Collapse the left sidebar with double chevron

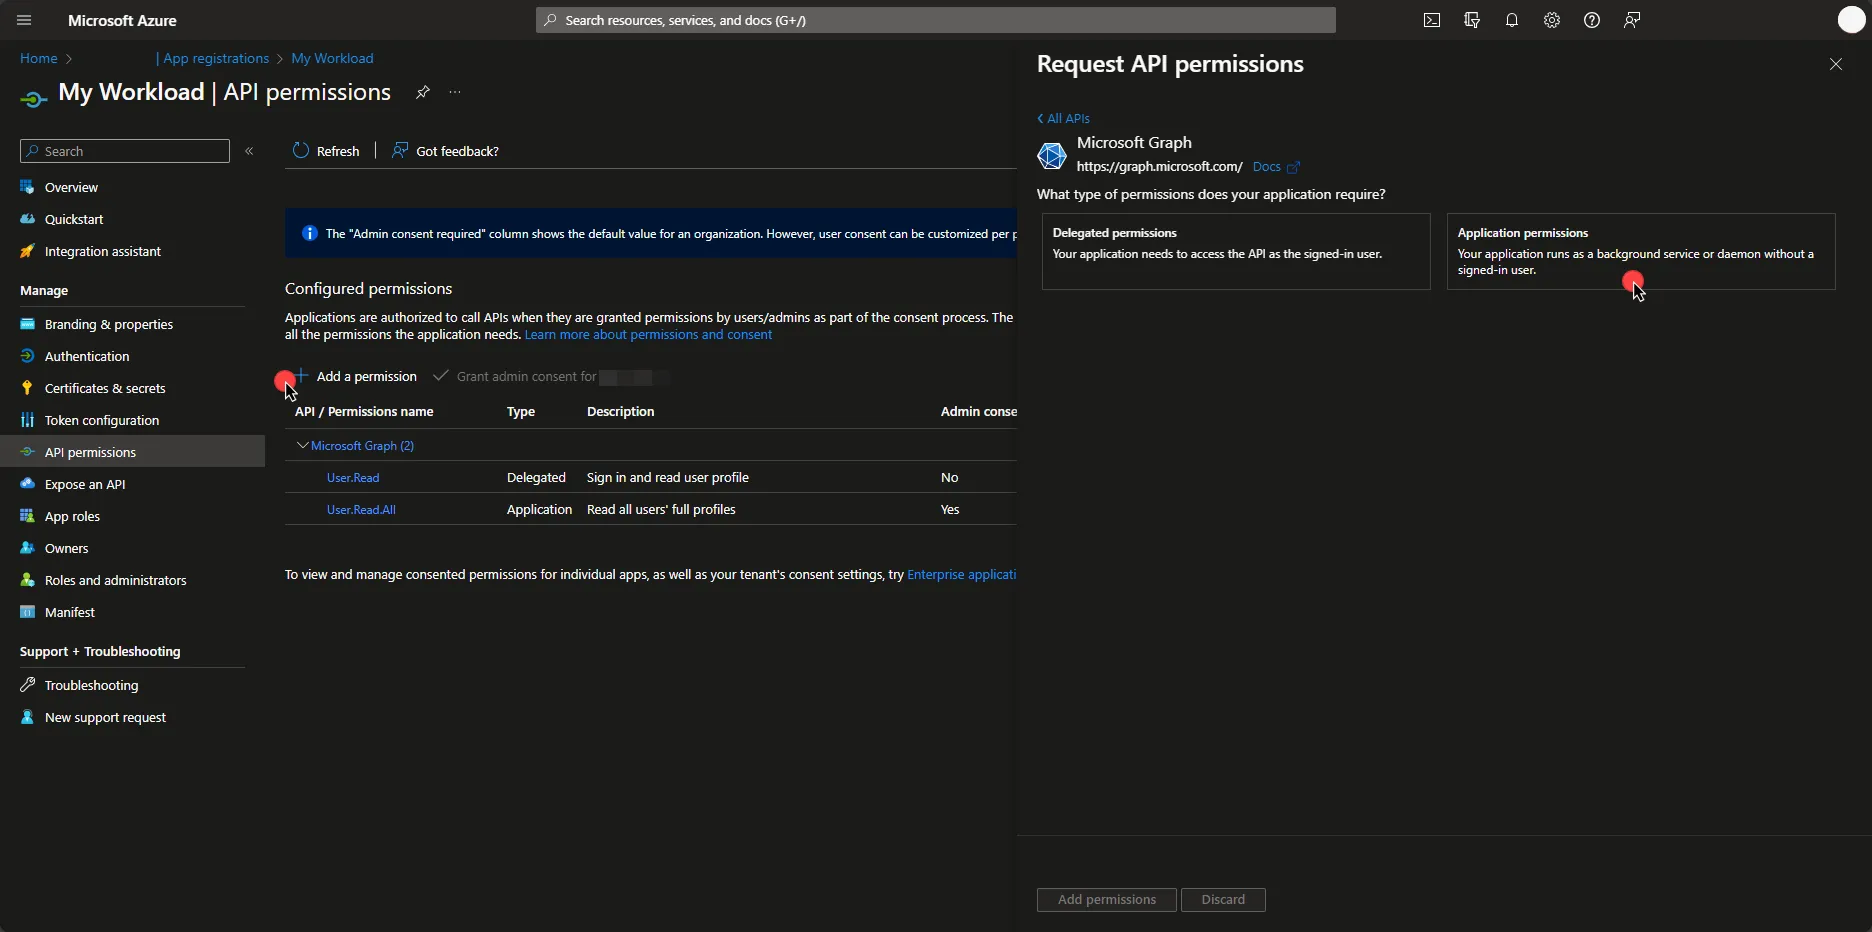249,151
